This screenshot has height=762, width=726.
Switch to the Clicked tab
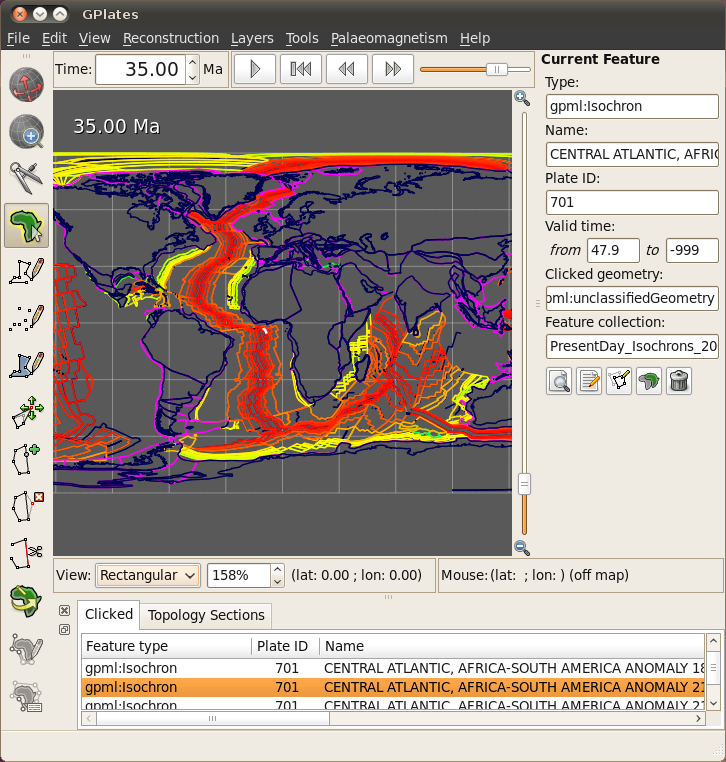(109, 614)
